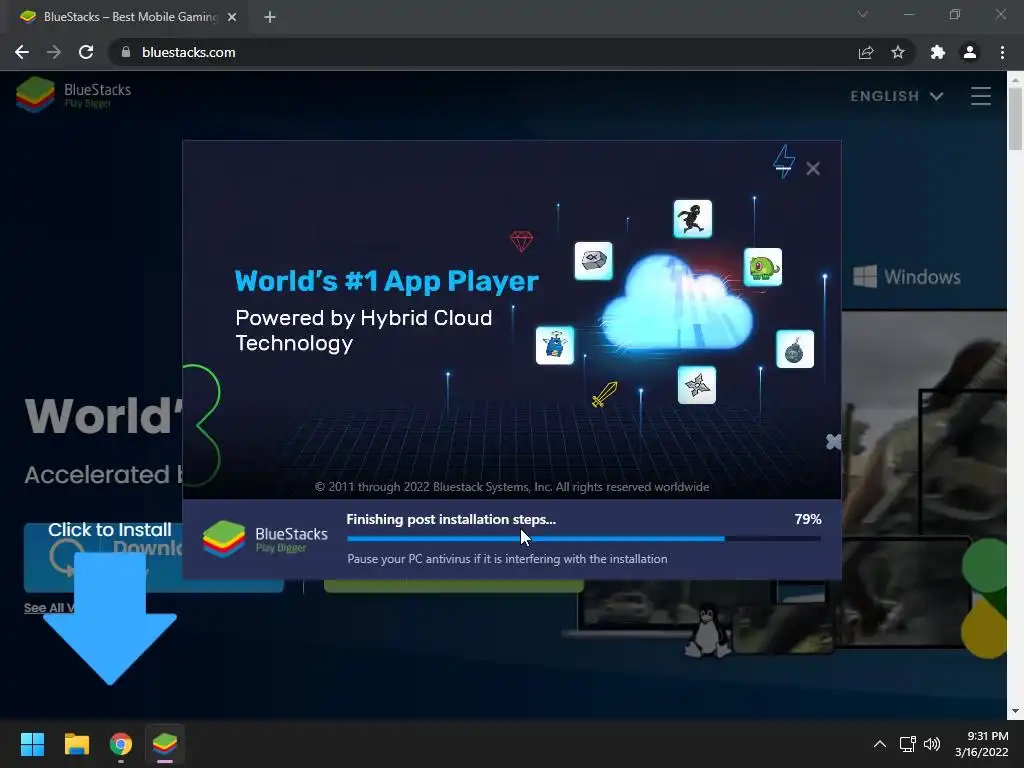This screenshot has height=768, width=1024.
Task: Bookmark this page with the star icon
Action: pos(898,52)
